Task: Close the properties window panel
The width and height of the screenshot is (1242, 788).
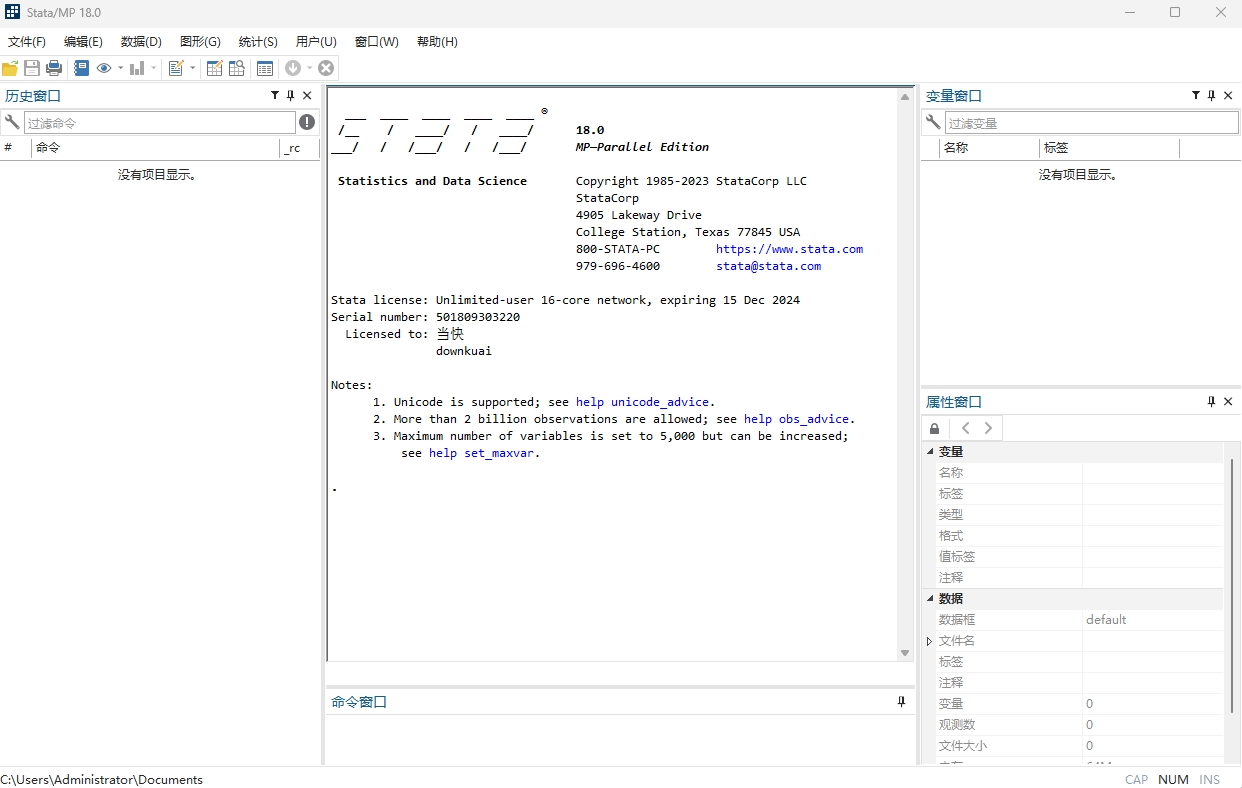Action: [x=1228, y=401]
